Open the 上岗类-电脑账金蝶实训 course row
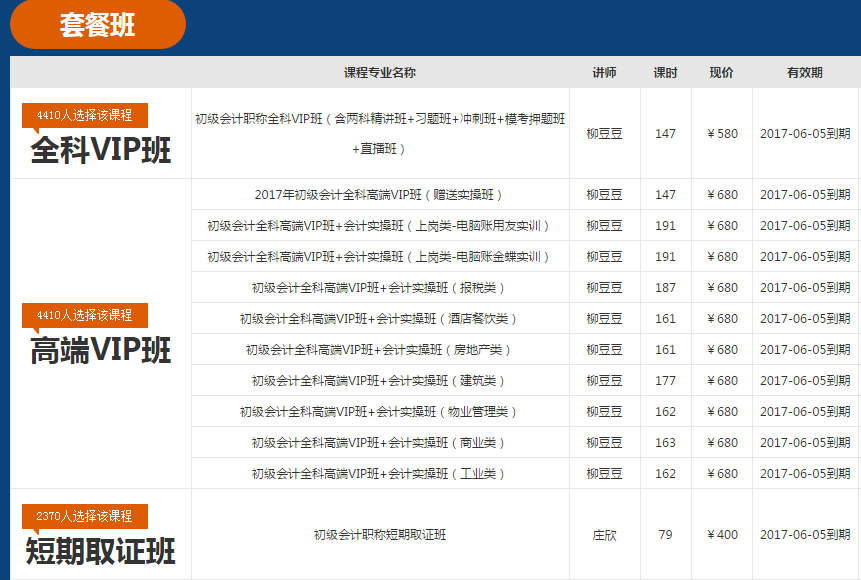The width and height of the screenshot is (861, 580). tap(380, 256)
